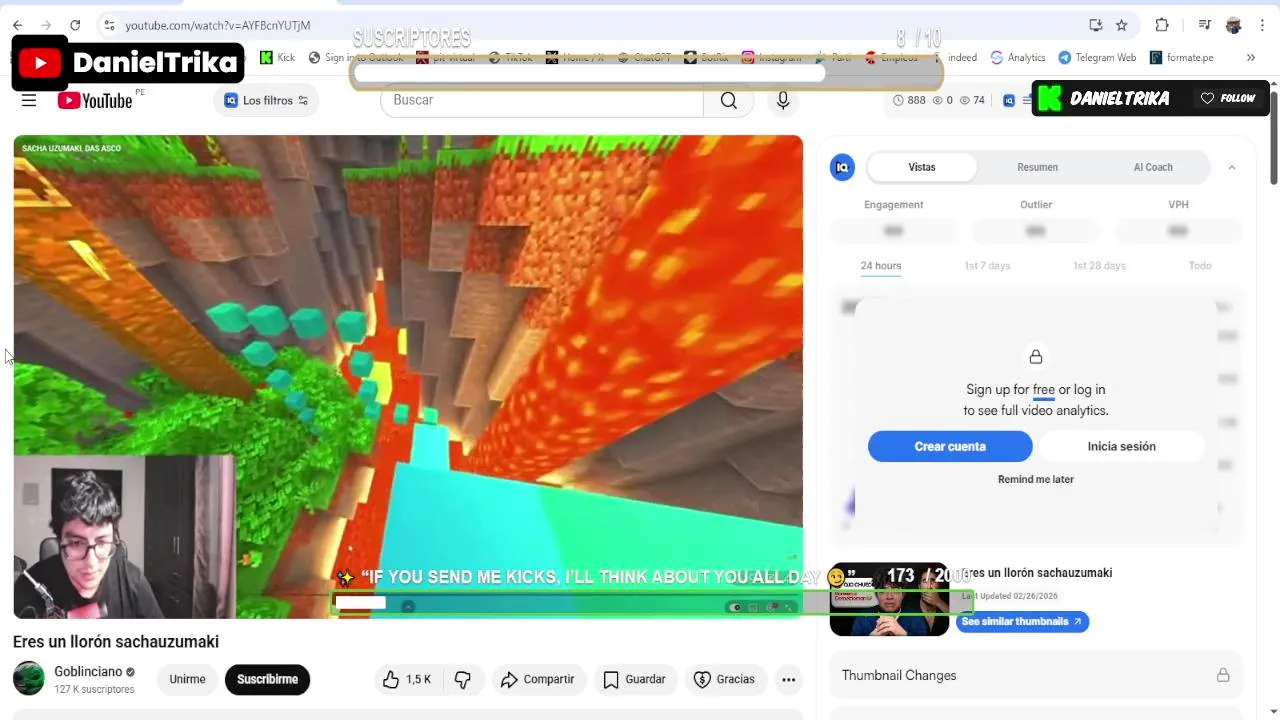Open the Goblinciano channel avatar
The image size is (1280, 720).
click(x=29, y=679)
